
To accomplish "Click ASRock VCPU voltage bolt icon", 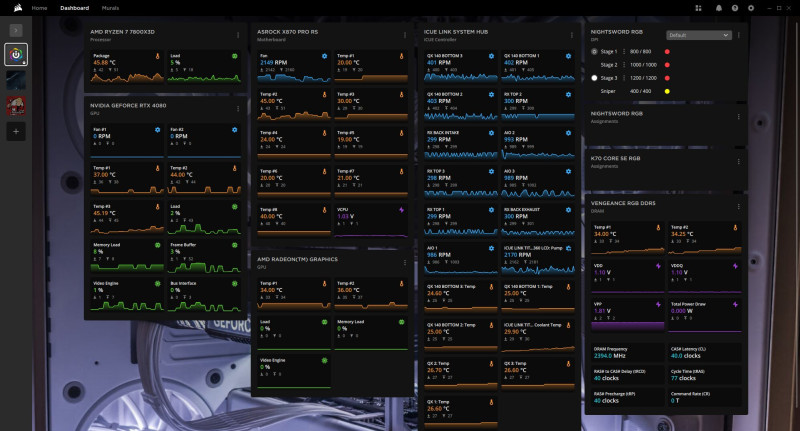I will (402, 210).
